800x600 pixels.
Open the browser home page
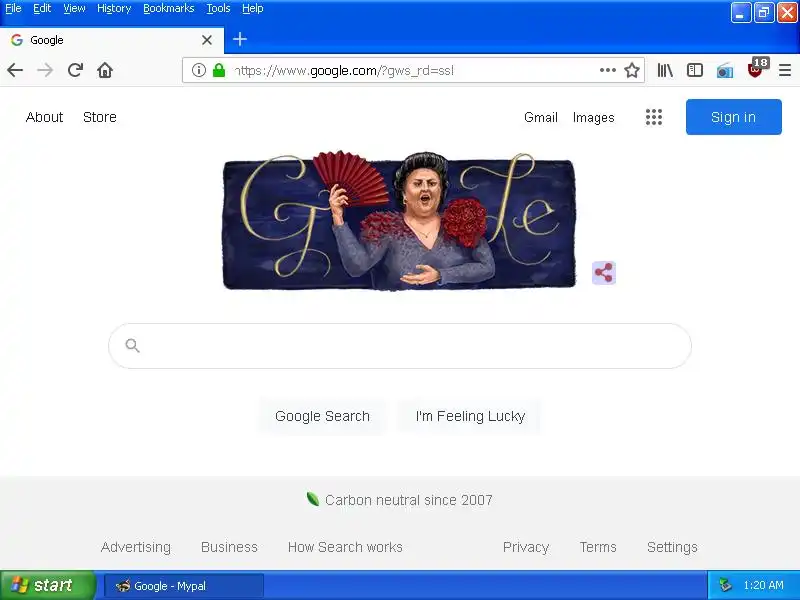click(105, 70)
